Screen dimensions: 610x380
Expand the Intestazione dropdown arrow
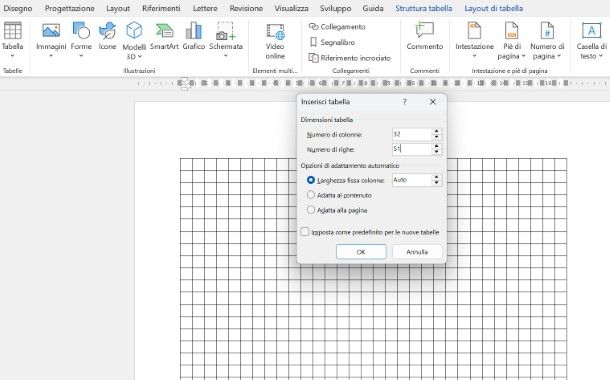[x=474, y=56]
